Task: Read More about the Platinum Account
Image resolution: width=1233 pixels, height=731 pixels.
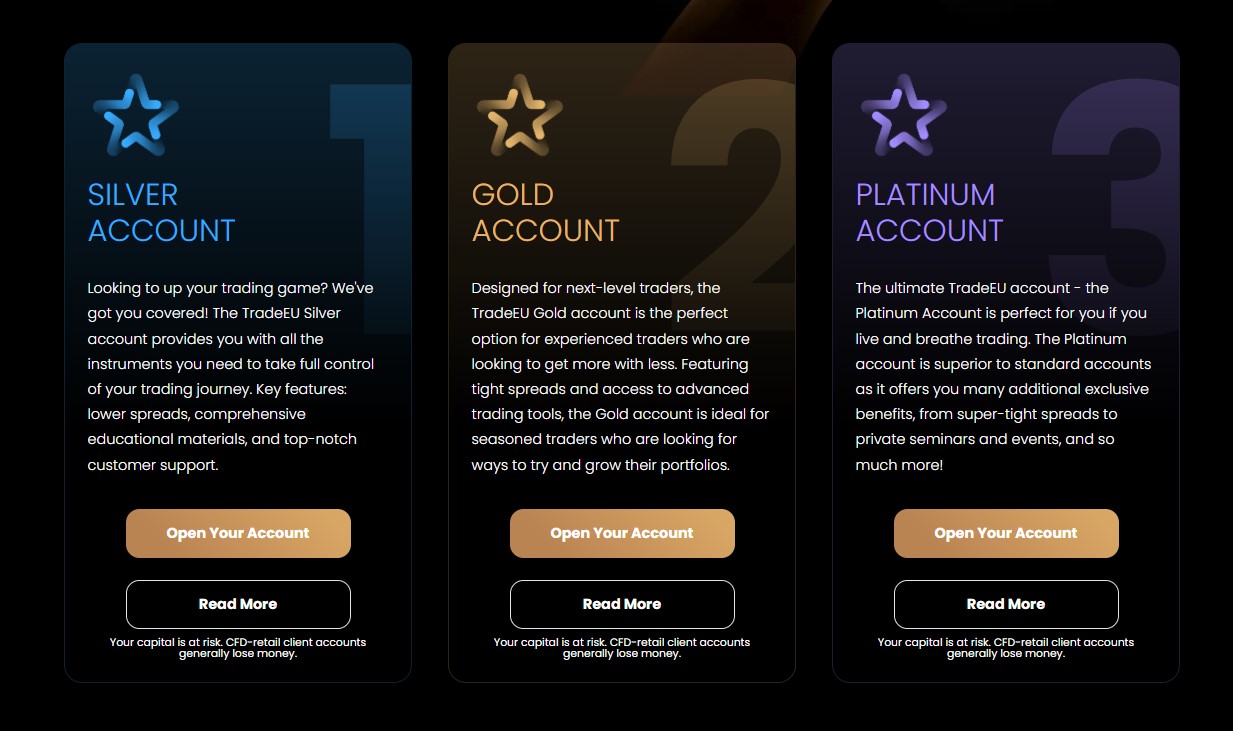Action: click(x=1006, y=604)
